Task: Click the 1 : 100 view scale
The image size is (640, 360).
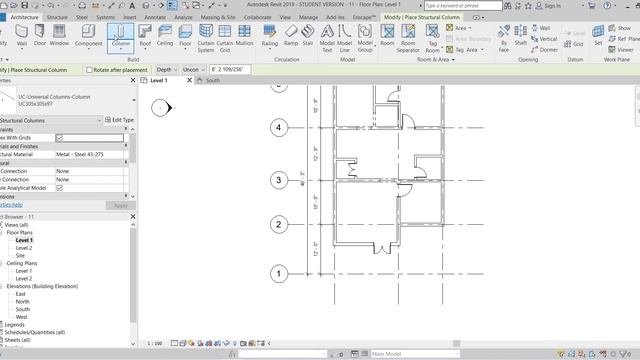Action: (155, 344)
